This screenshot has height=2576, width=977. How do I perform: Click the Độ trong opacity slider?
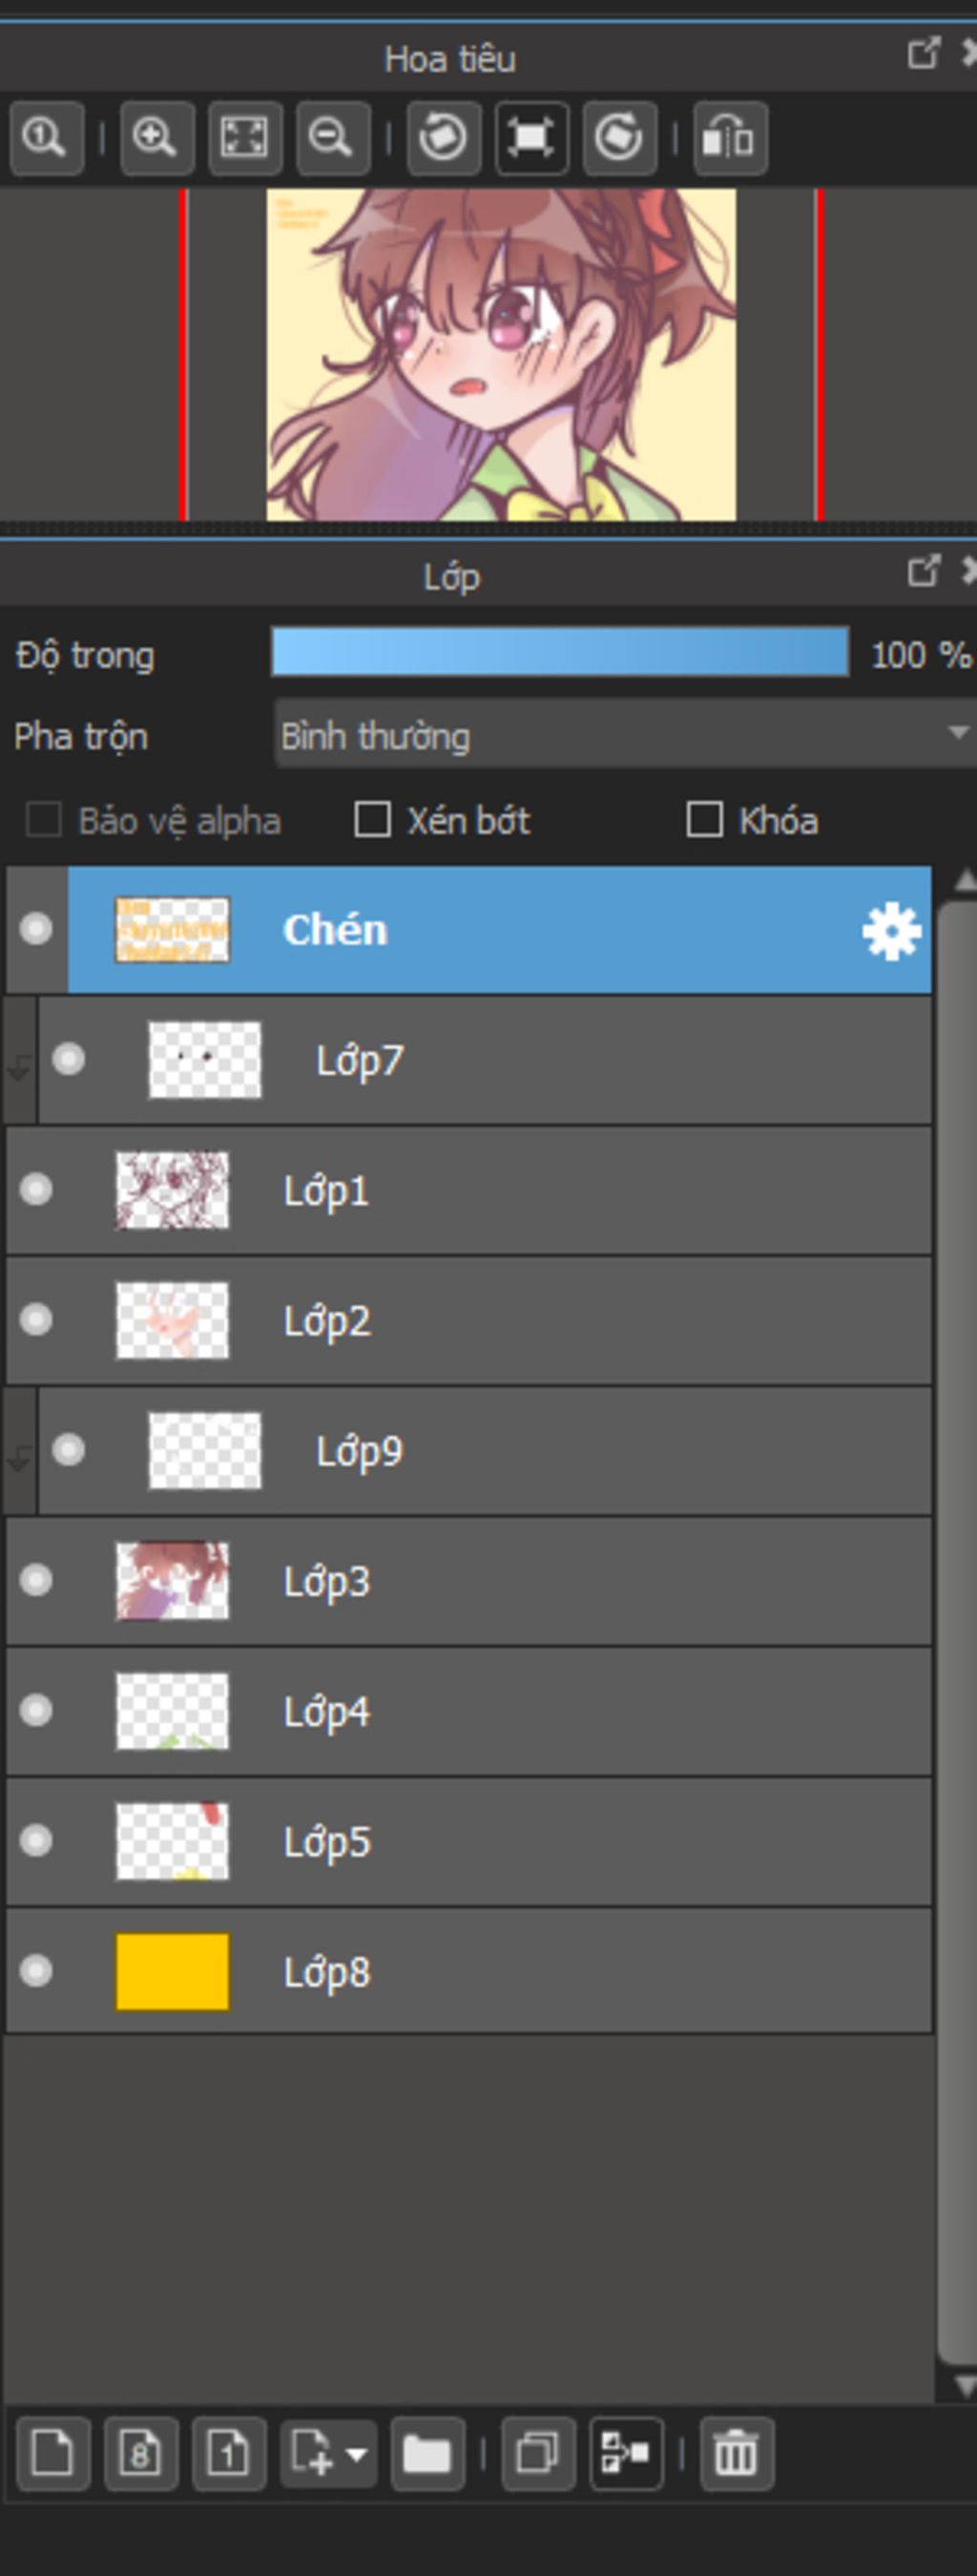point(560,653)
